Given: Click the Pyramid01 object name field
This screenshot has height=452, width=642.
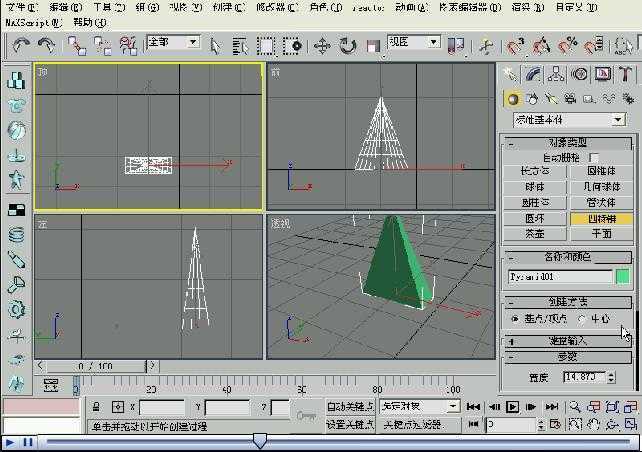Looking at the screenshot, I should [x=560, y=277].
